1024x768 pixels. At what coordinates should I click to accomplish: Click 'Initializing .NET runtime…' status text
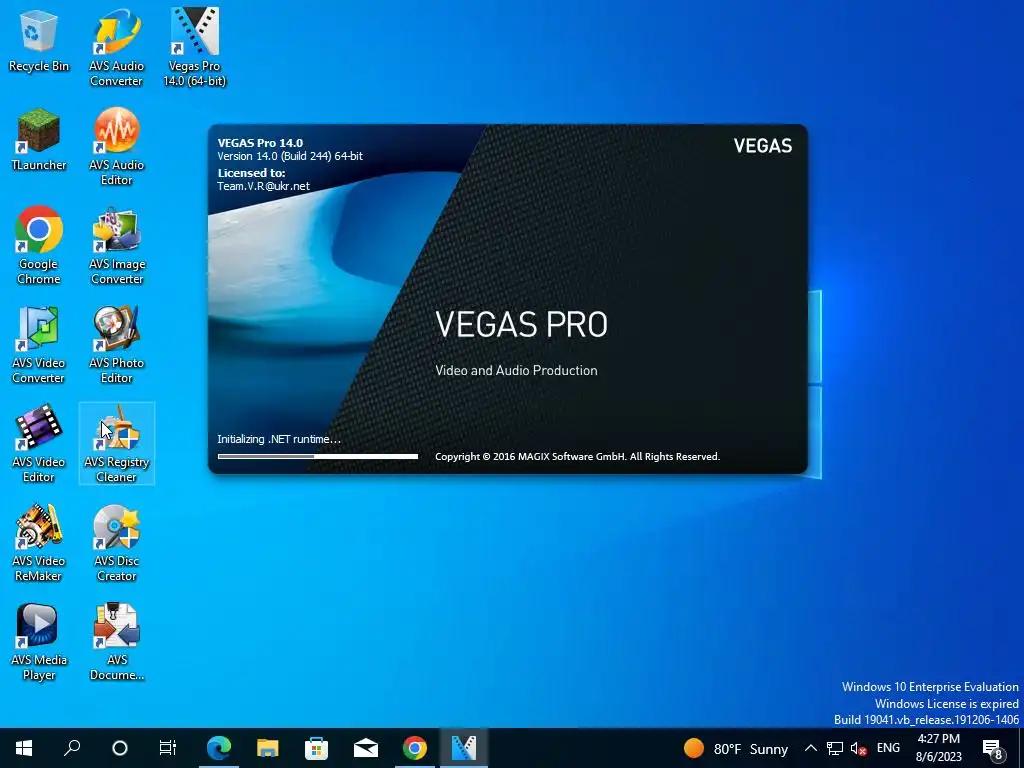point(279,439)
